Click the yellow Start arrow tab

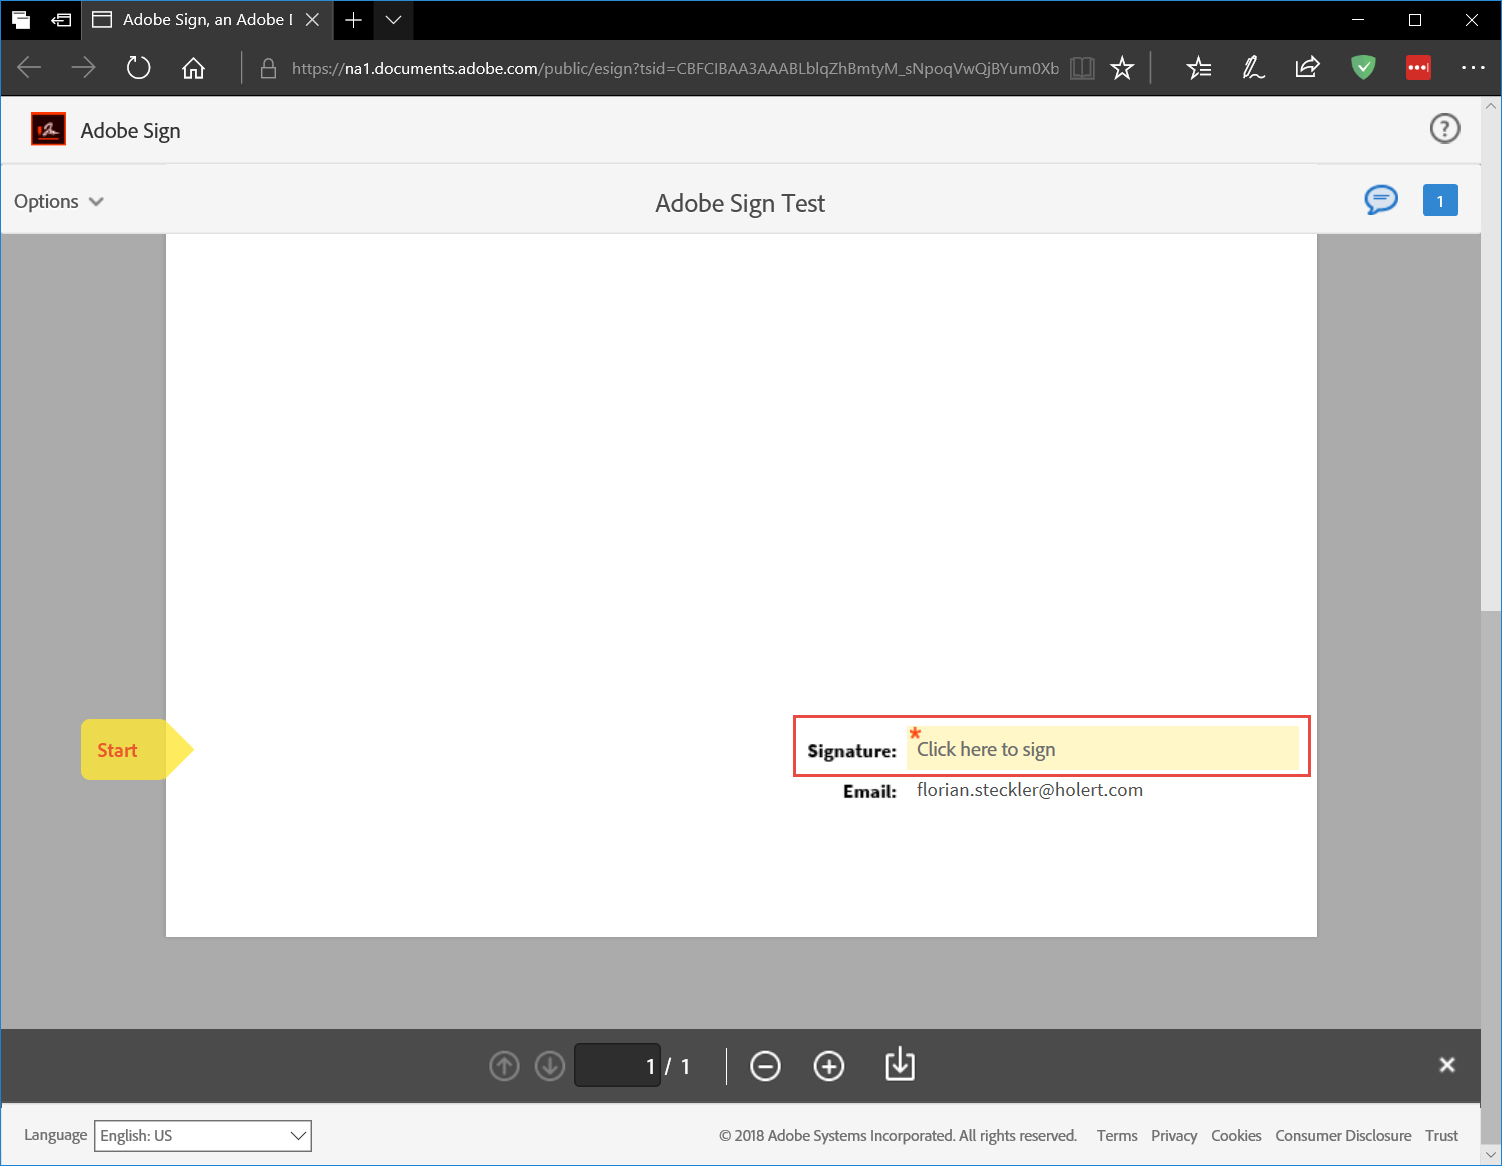tap(136, 750)
